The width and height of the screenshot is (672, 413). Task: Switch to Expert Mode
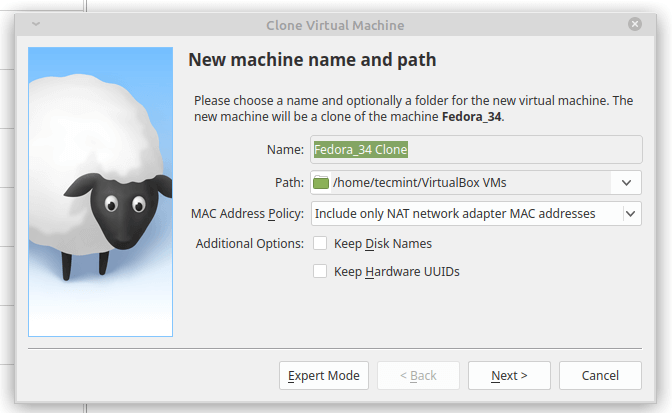(x=324, y=375)
